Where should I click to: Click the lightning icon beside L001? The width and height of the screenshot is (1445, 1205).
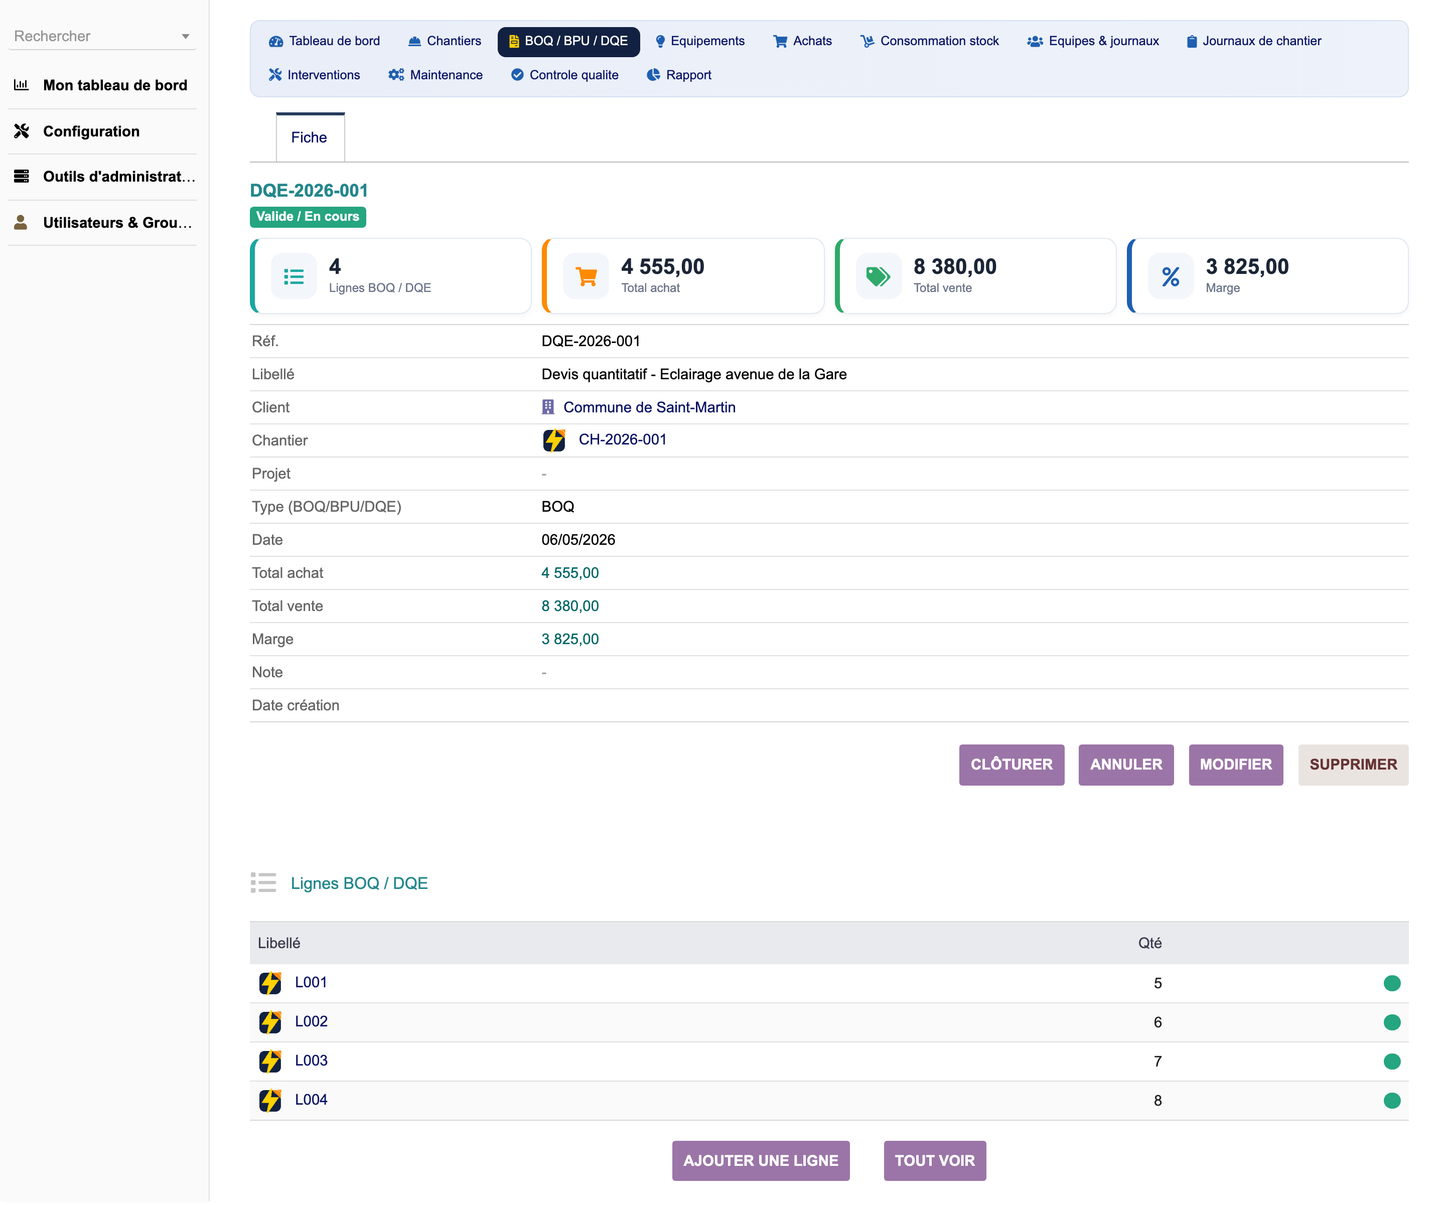tap(270, 983)
